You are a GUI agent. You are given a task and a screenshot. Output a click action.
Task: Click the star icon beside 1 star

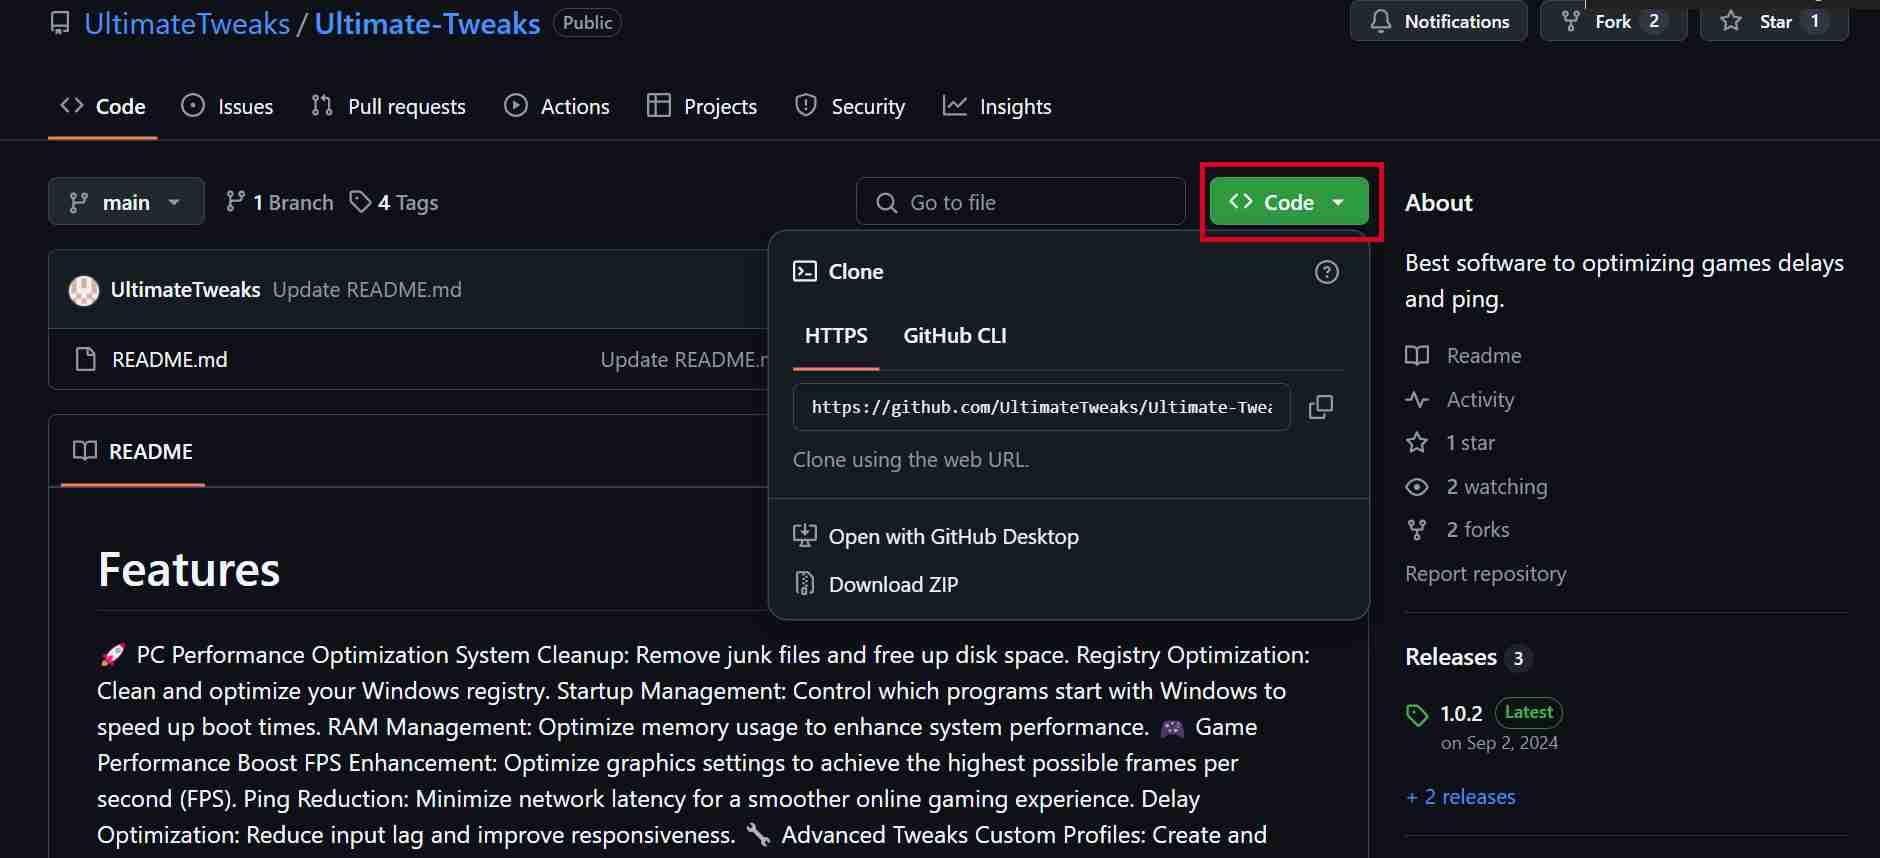tap(1417, 443)
